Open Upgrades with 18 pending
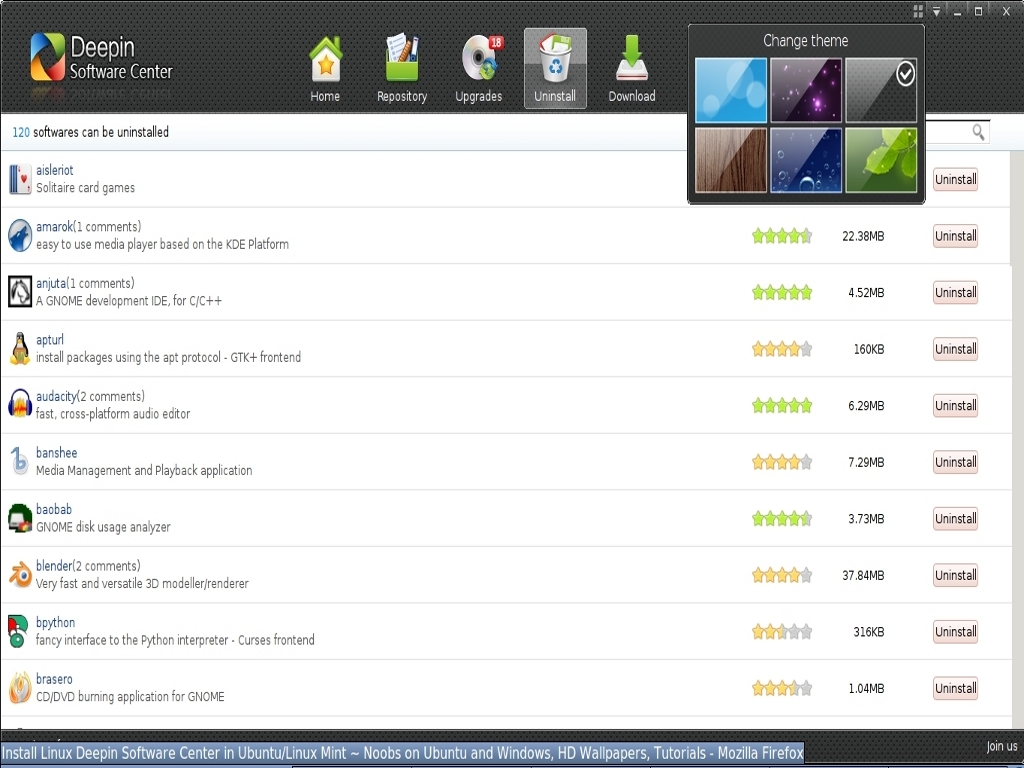Screen dimensions: 1024x768 pos(479,69)
